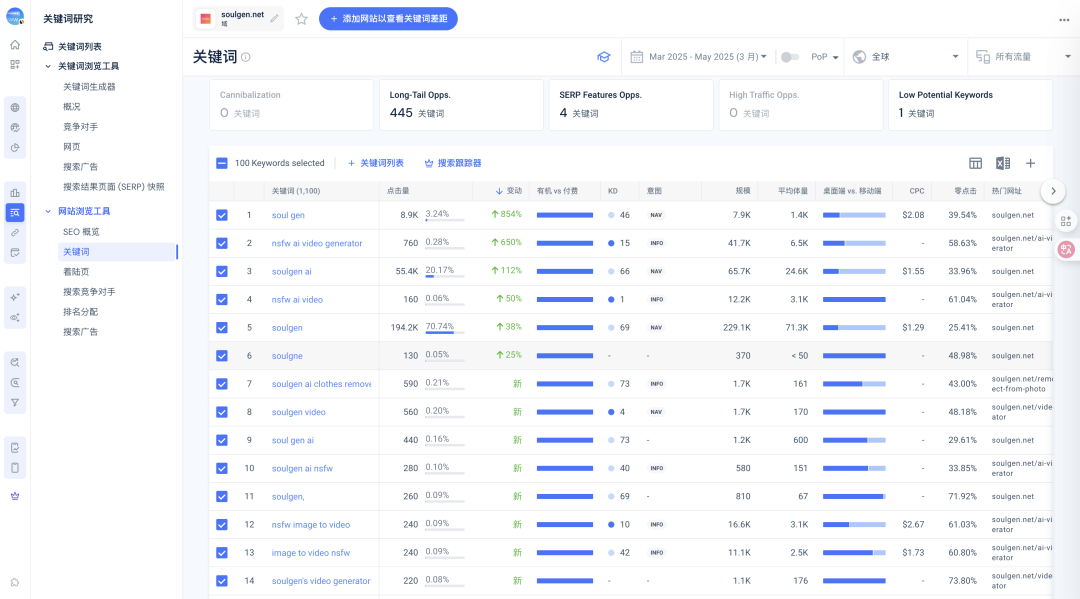Click the plus icon above table

pyautogui.click(x=1030, y=163)
